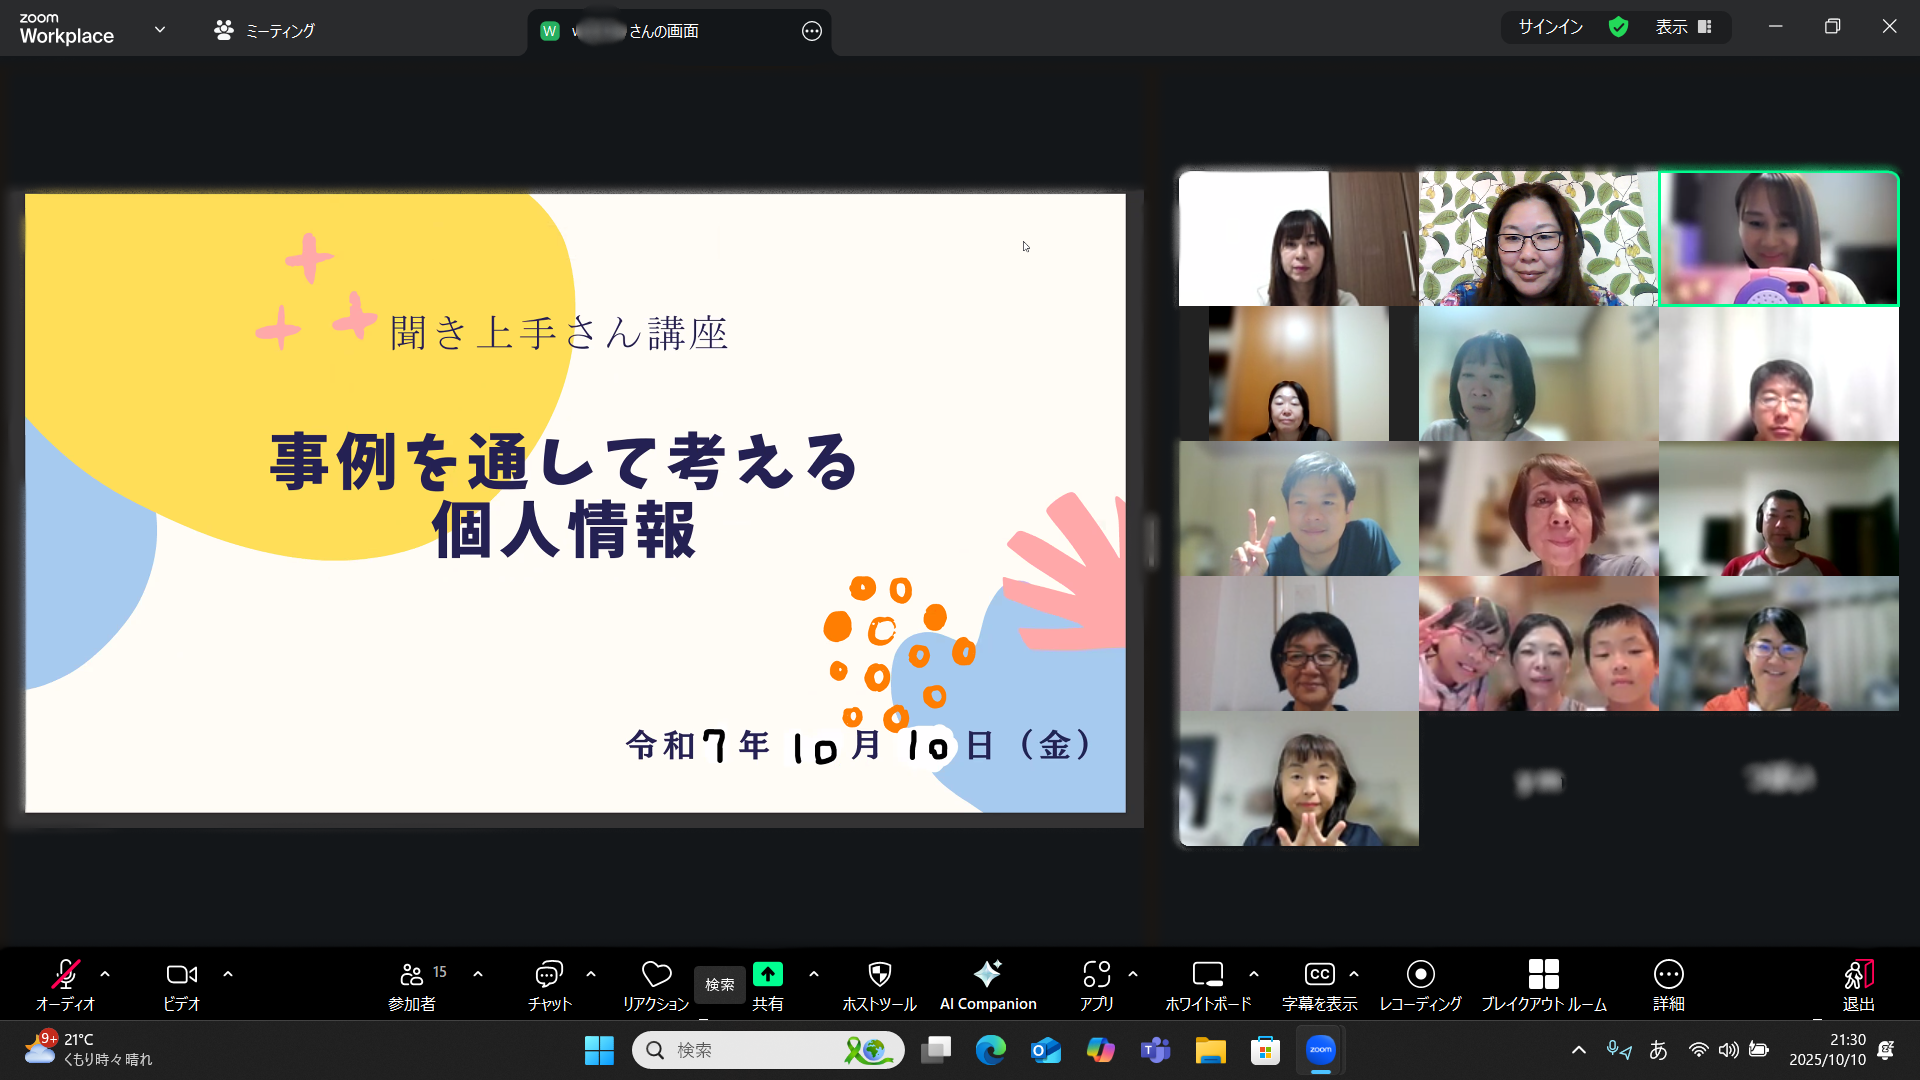1920x1080 pixels.
Task: Select the ミーティング tab
Action: (x=265, y=31)
